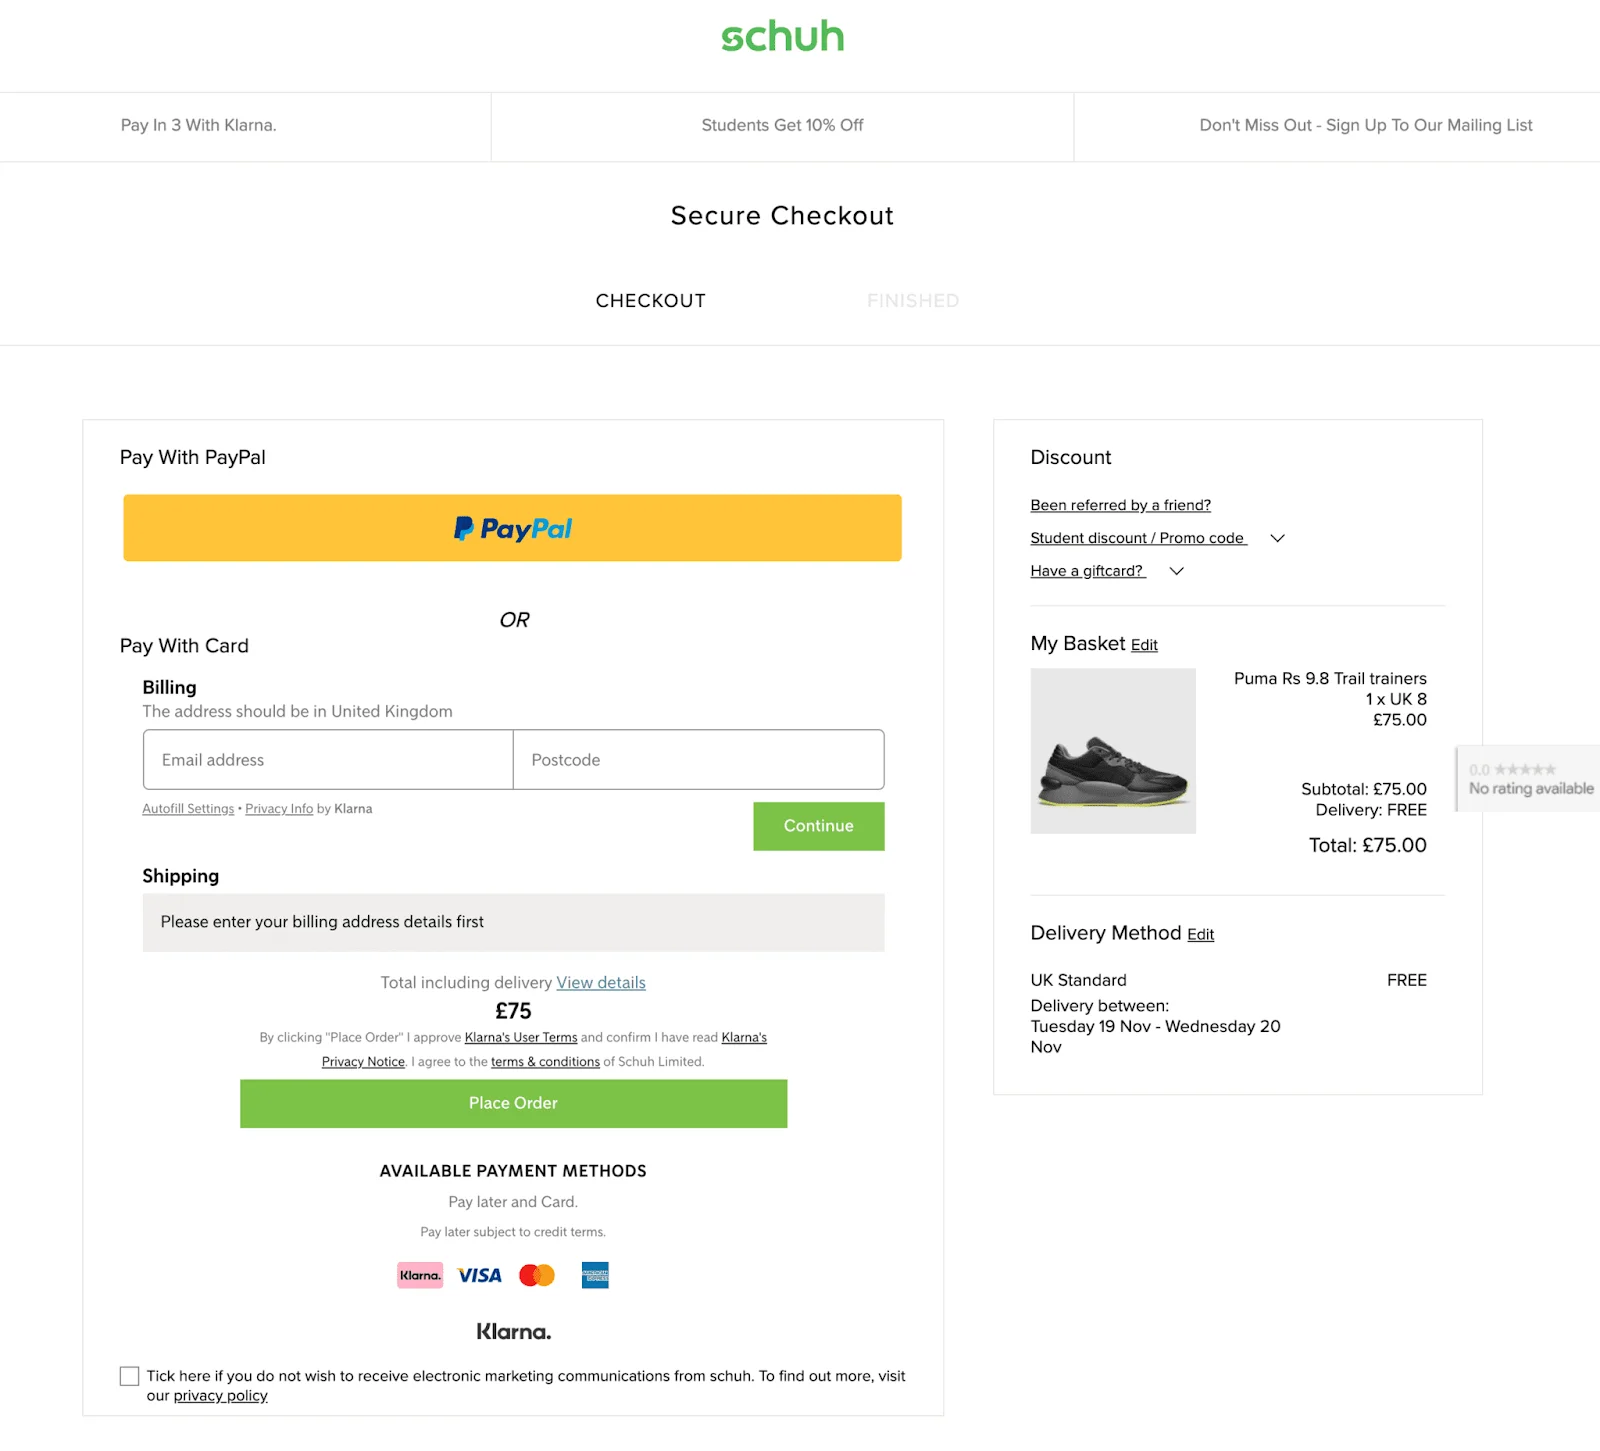1600x1451 pixels.
Task: Open the View details delivery link
Action: click(600, 982)
